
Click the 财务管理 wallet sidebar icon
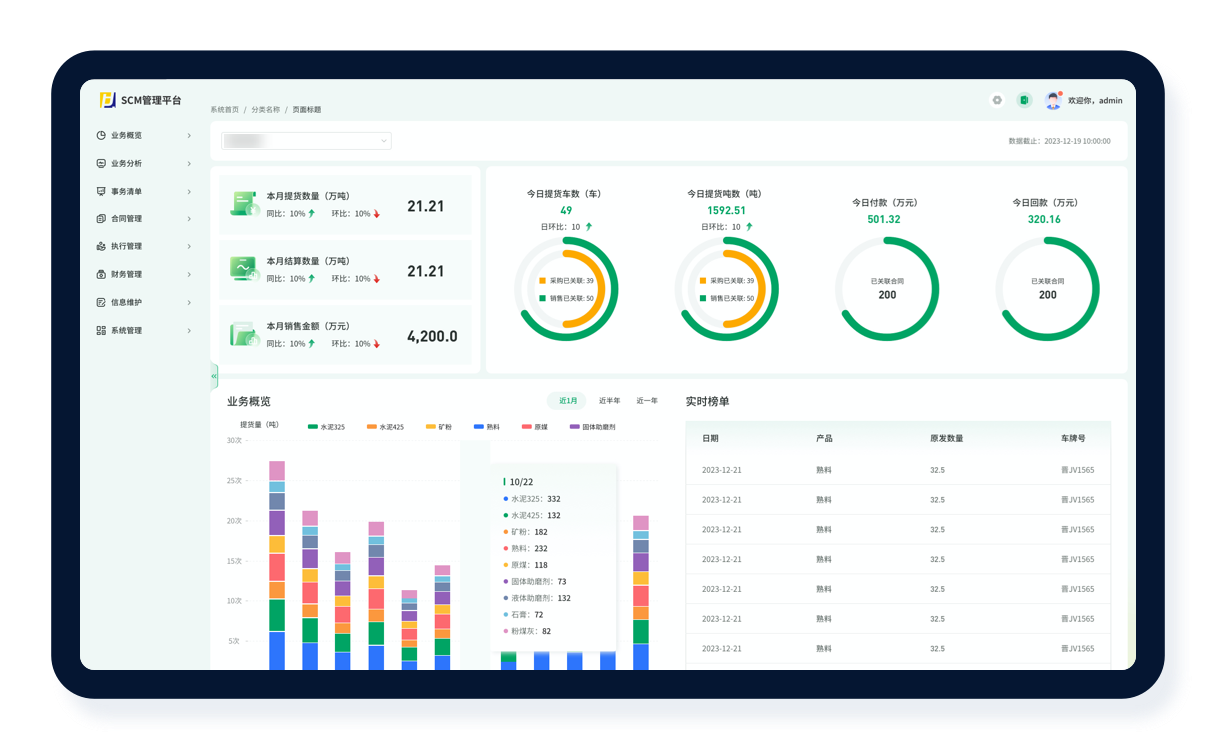tap(101, 274)
